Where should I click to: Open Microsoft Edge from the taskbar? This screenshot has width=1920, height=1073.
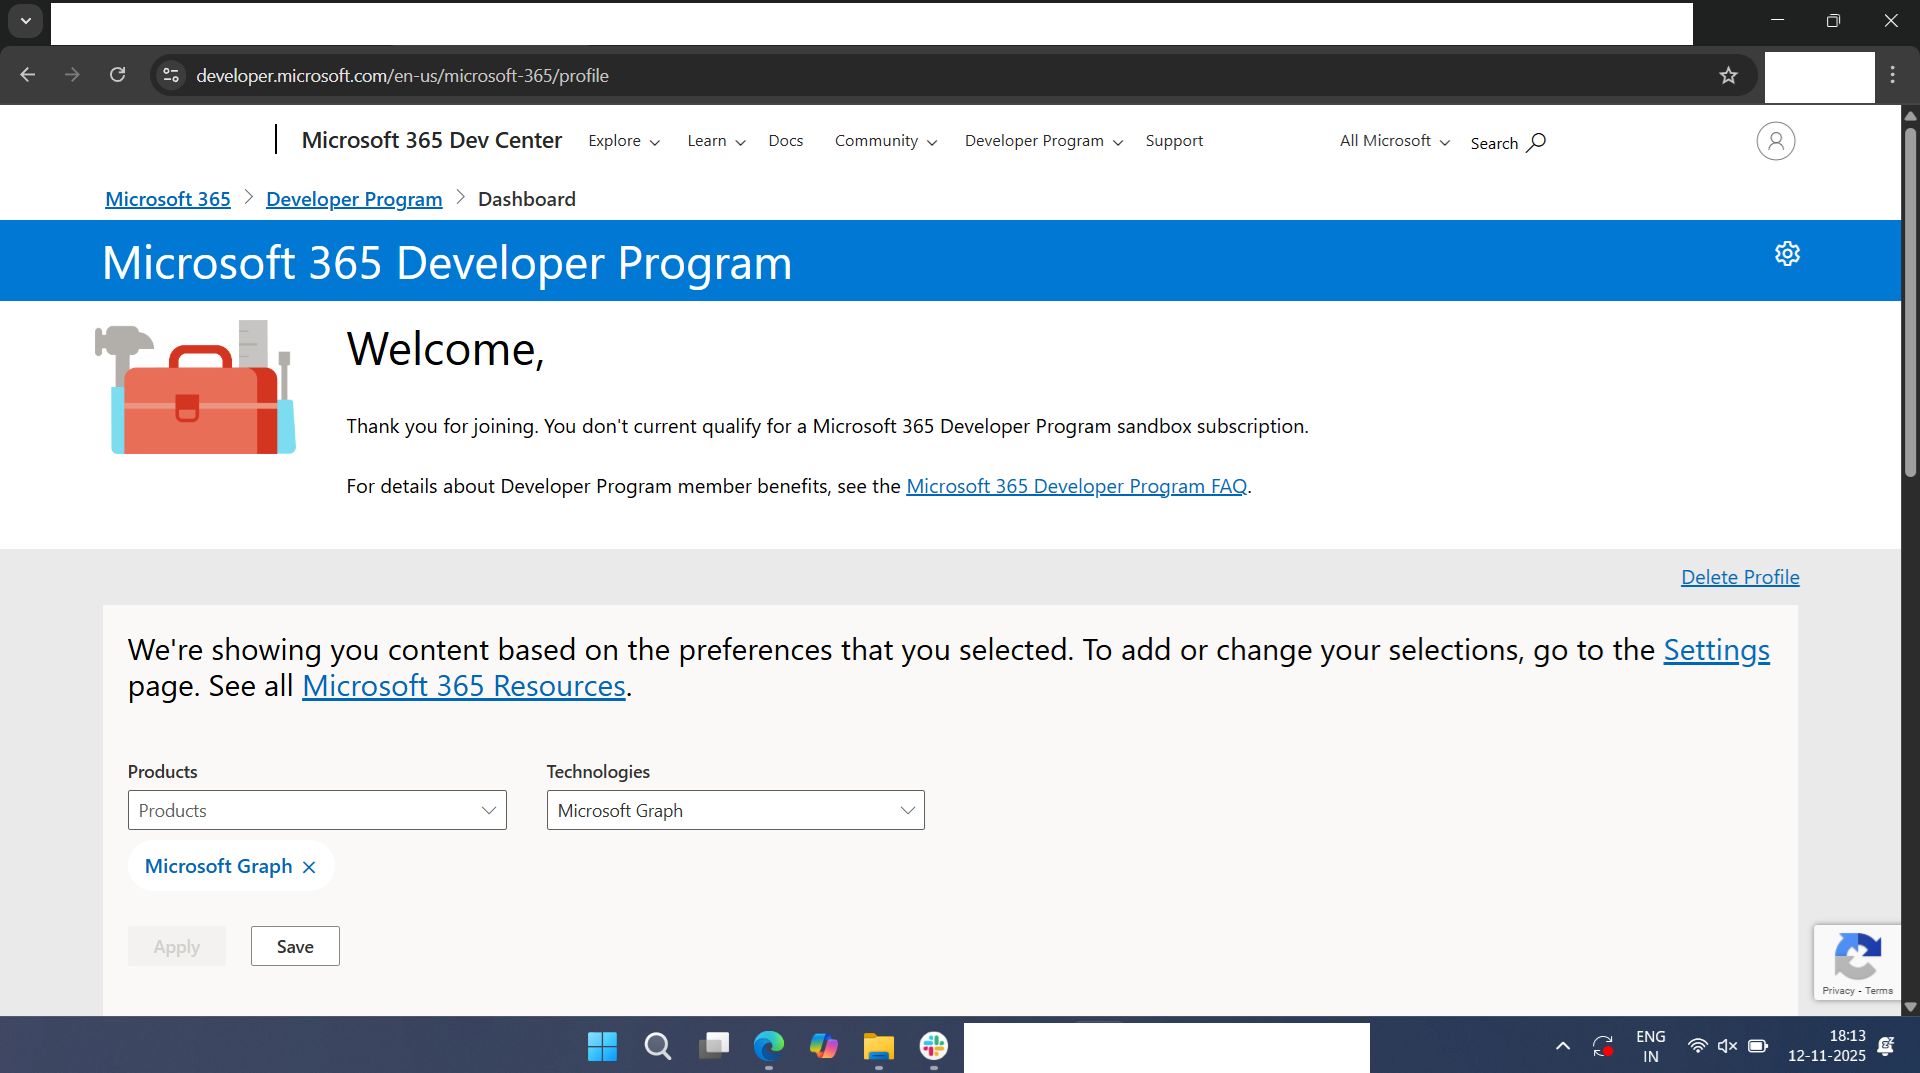tap(768, 1046)
